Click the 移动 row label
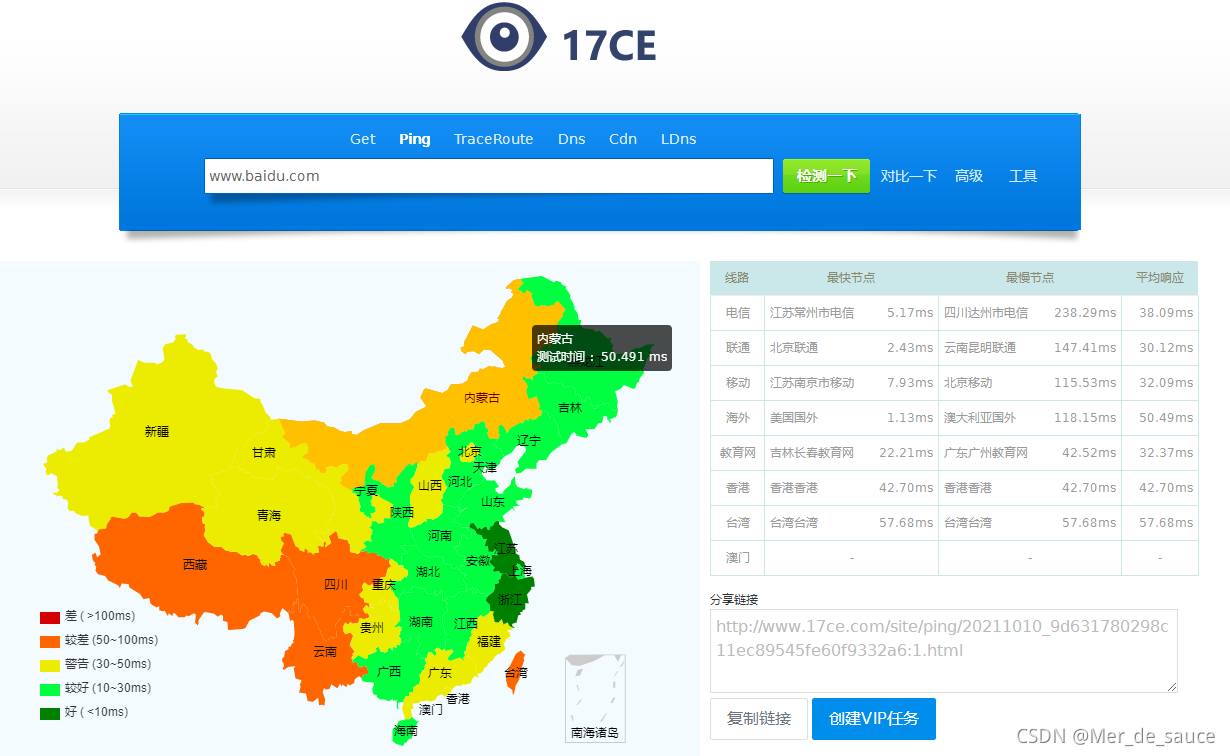 (x=738, y=383)
